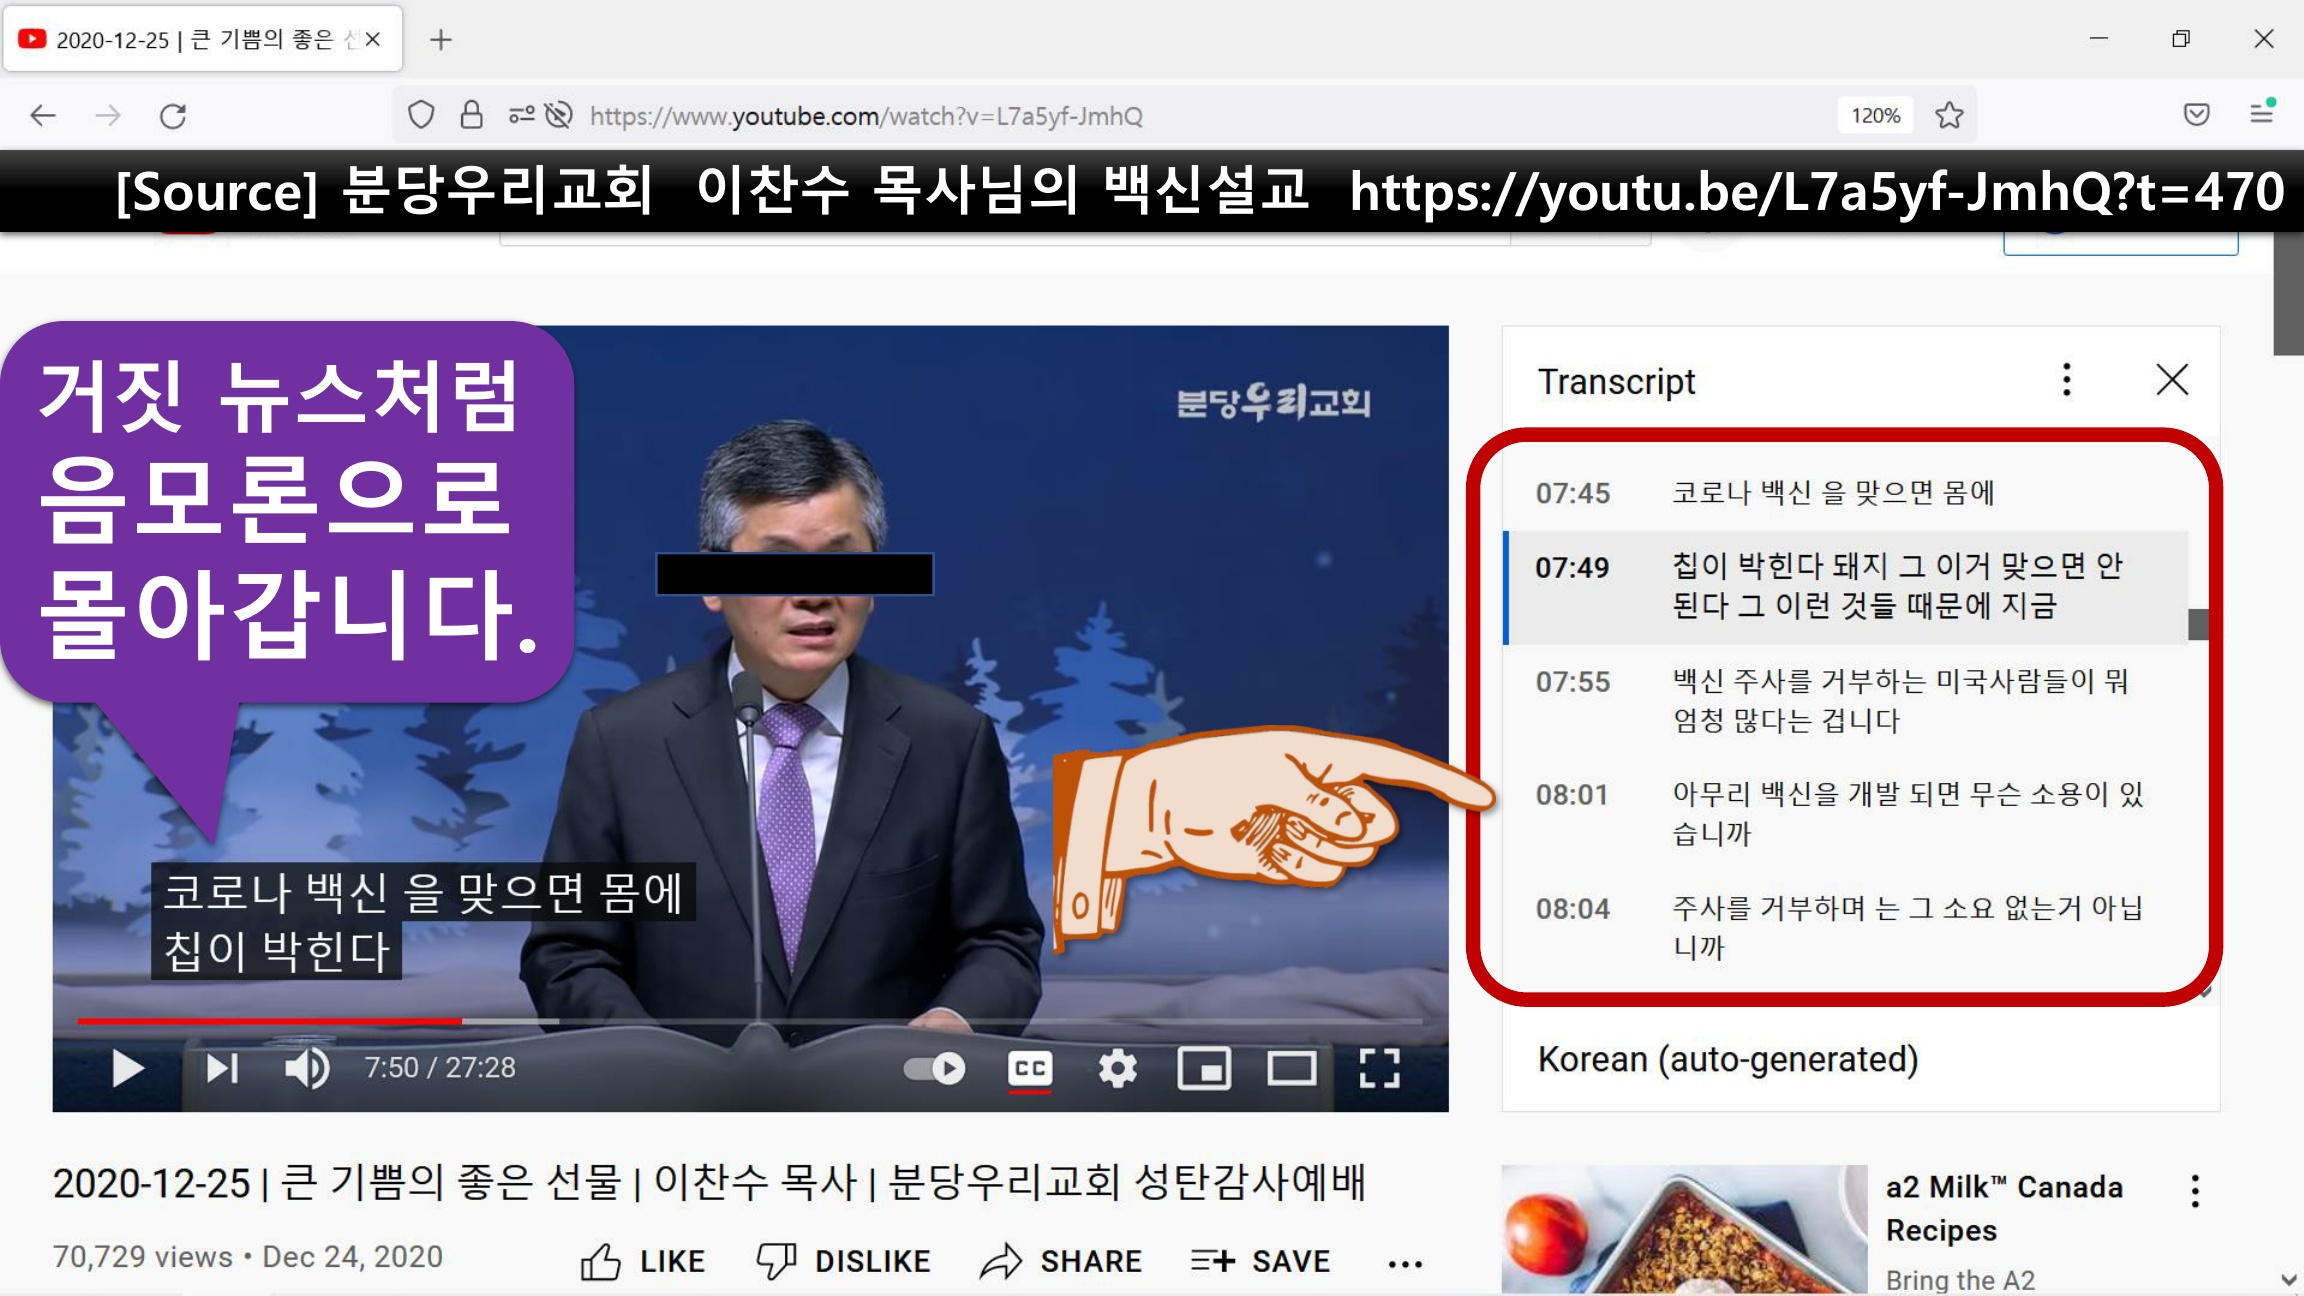This screenshot has width=2304, height=1296.
Task: Minimize the browser window
Action: pyautogui.click(x=2099, y=39)
